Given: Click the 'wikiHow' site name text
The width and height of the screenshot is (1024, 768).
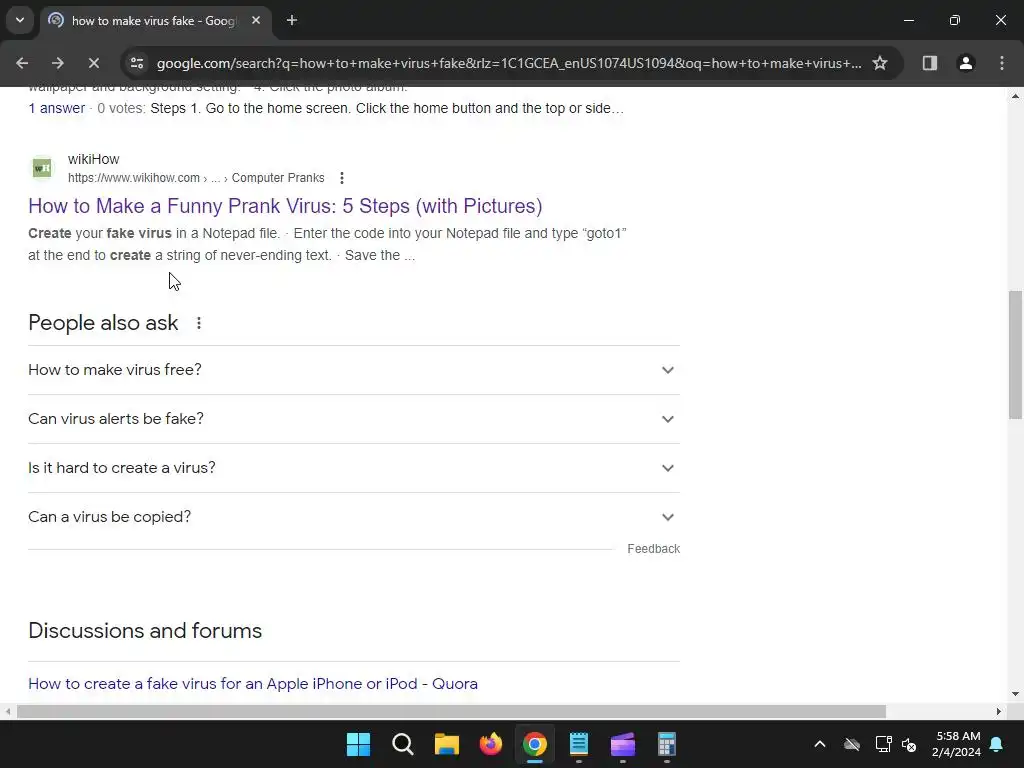Looking at the screenshot, I should 93,159.
